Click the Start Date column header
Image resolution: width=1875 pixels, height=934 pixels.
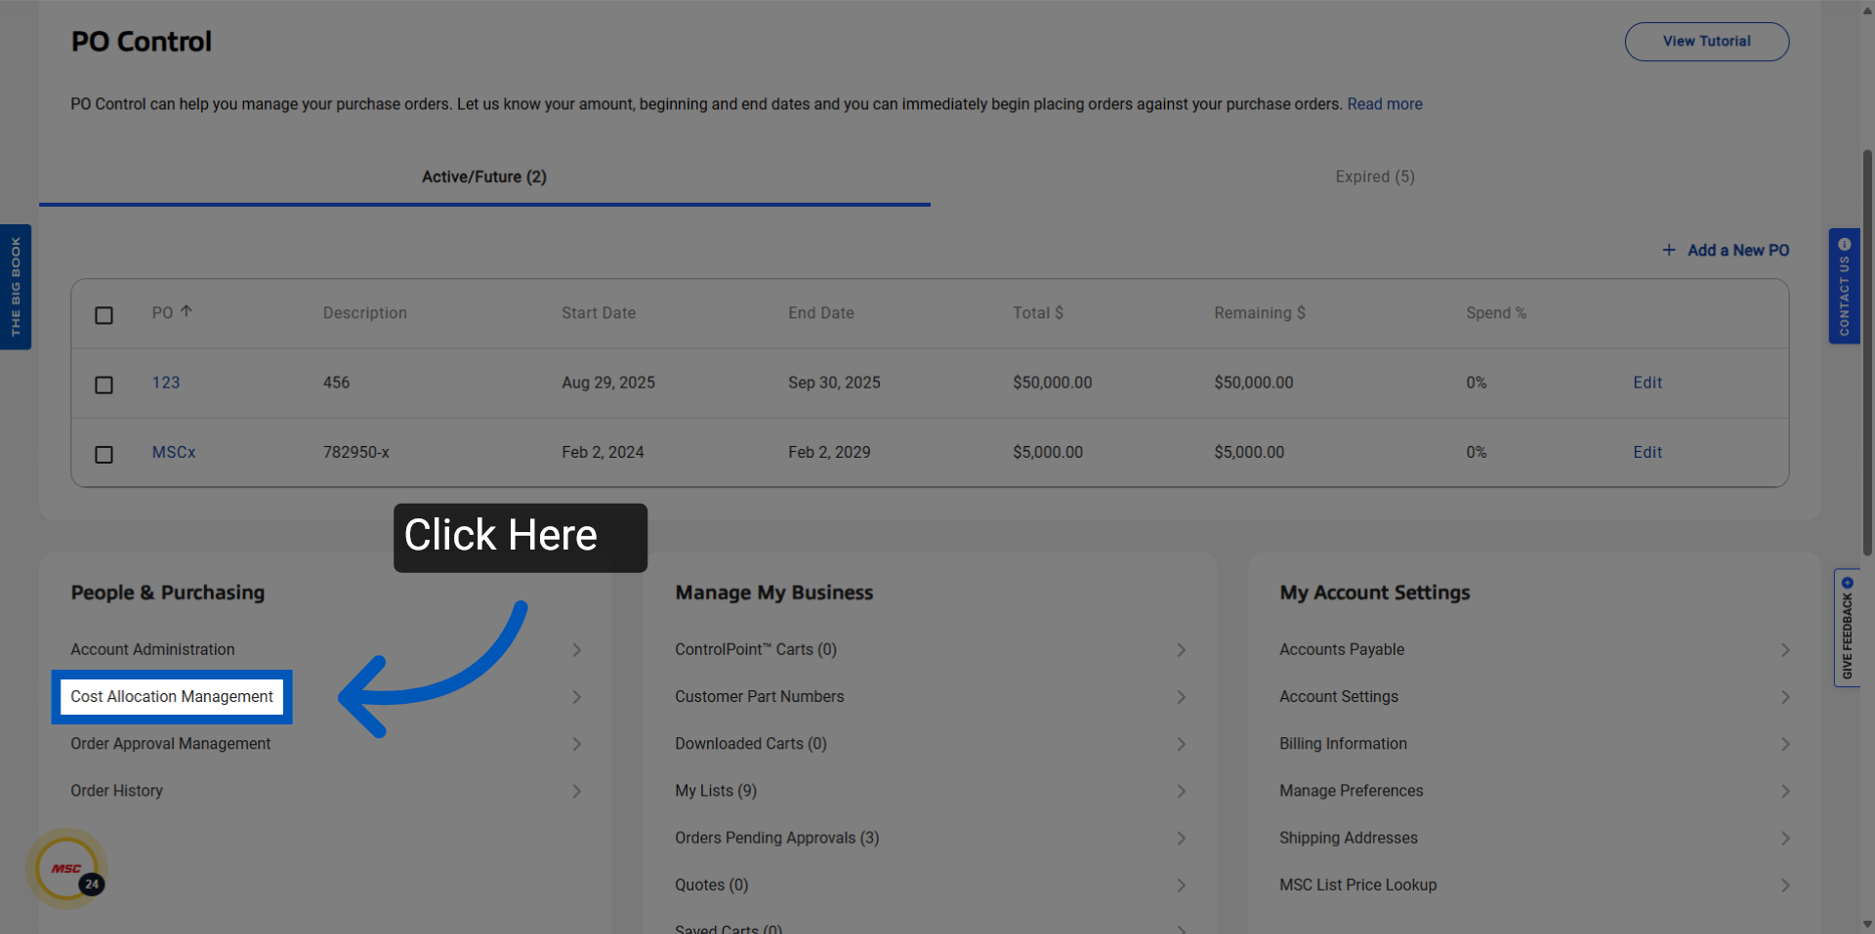(x=599, y=313)
